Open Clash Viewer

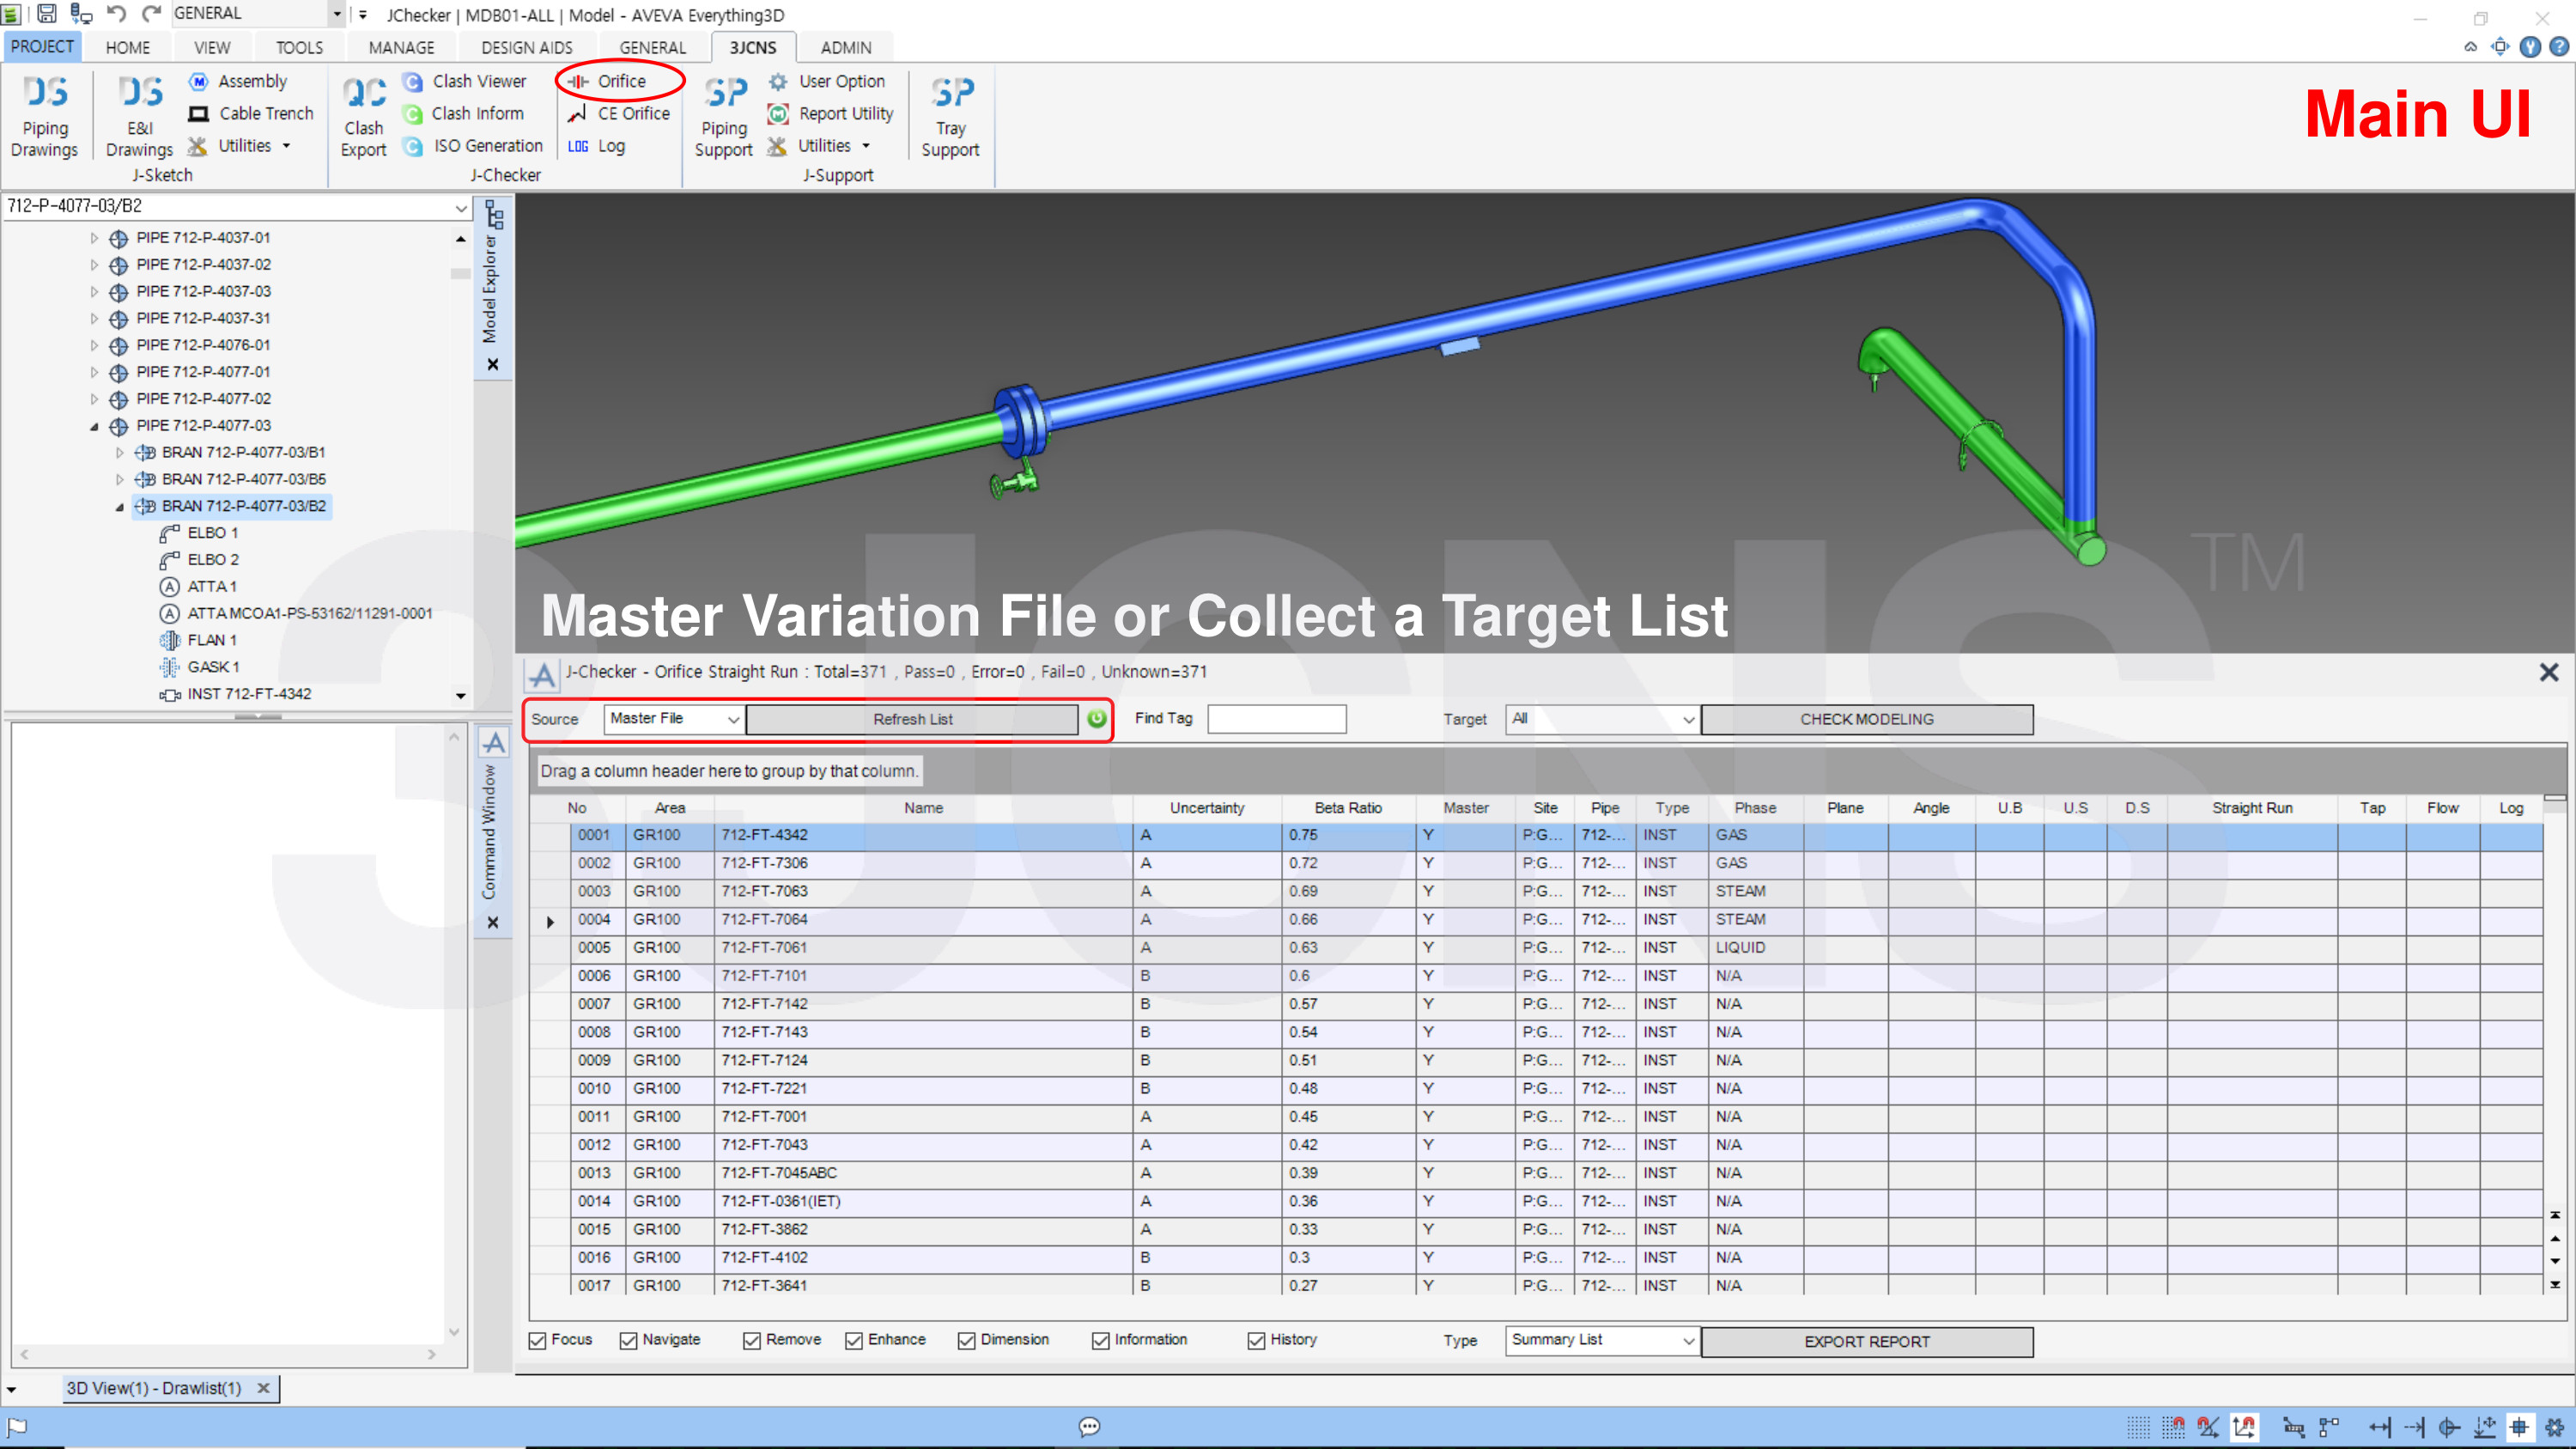464,81
